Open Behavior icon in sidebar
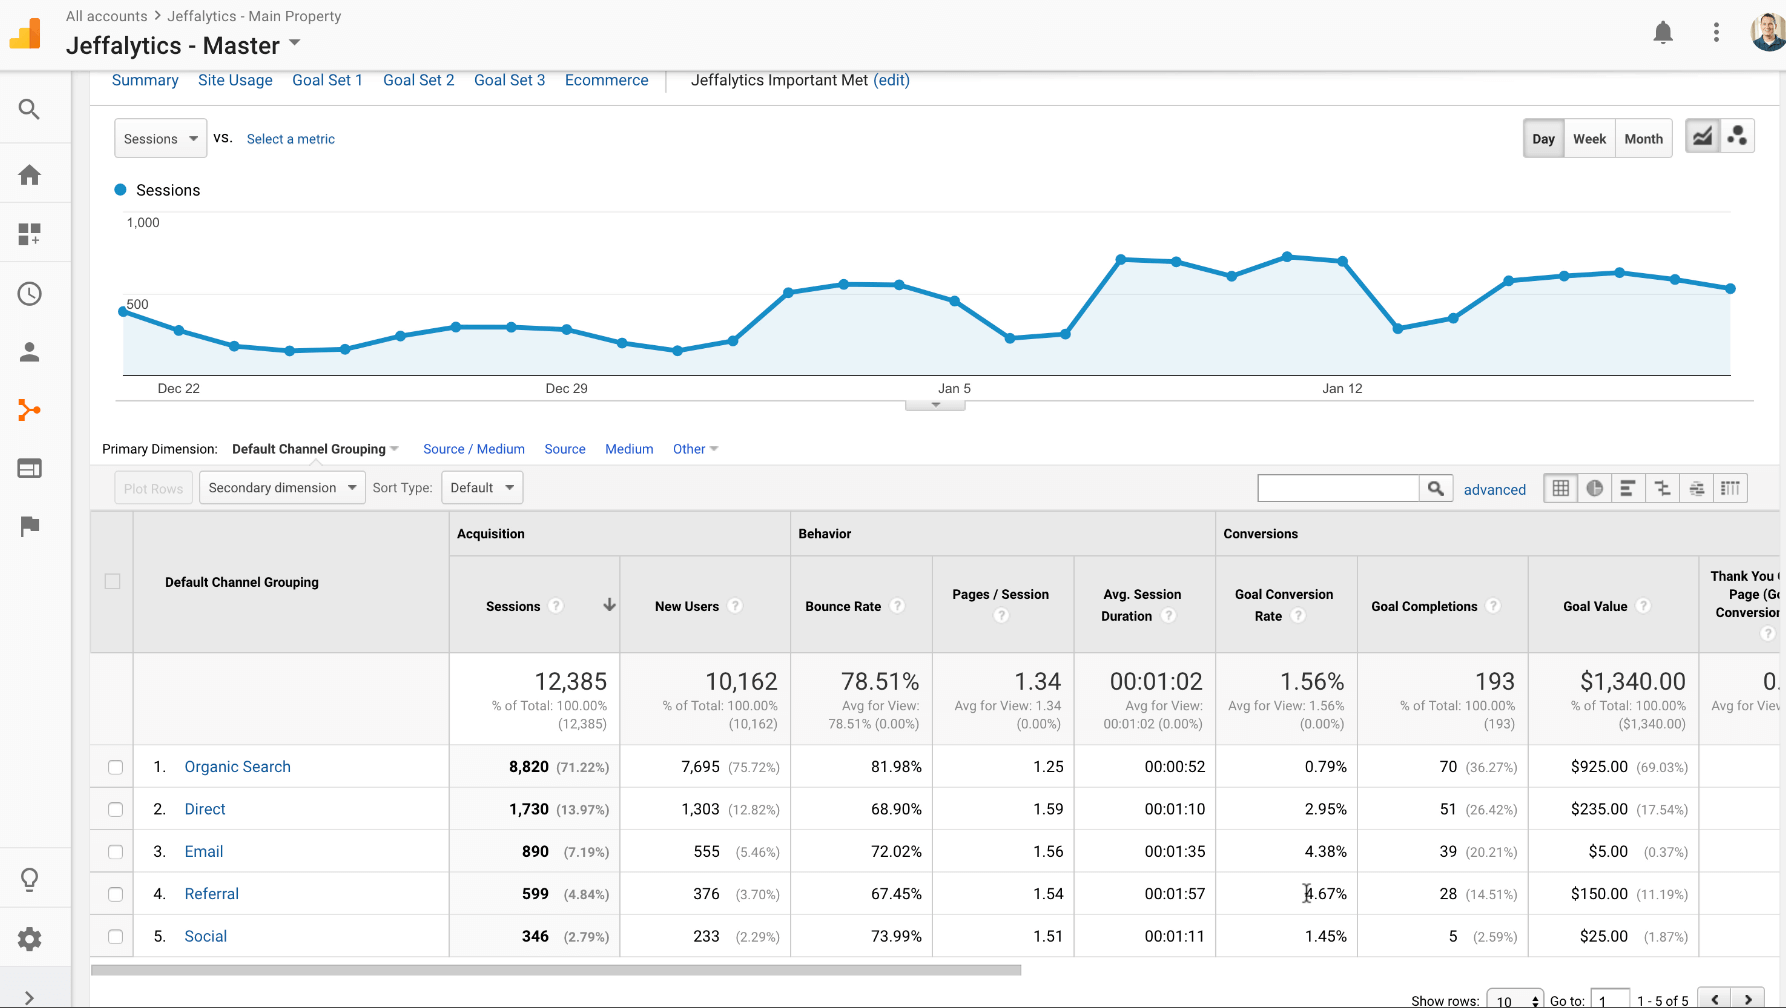The height and width of the screenshot is (1008, 1786). 29,468
